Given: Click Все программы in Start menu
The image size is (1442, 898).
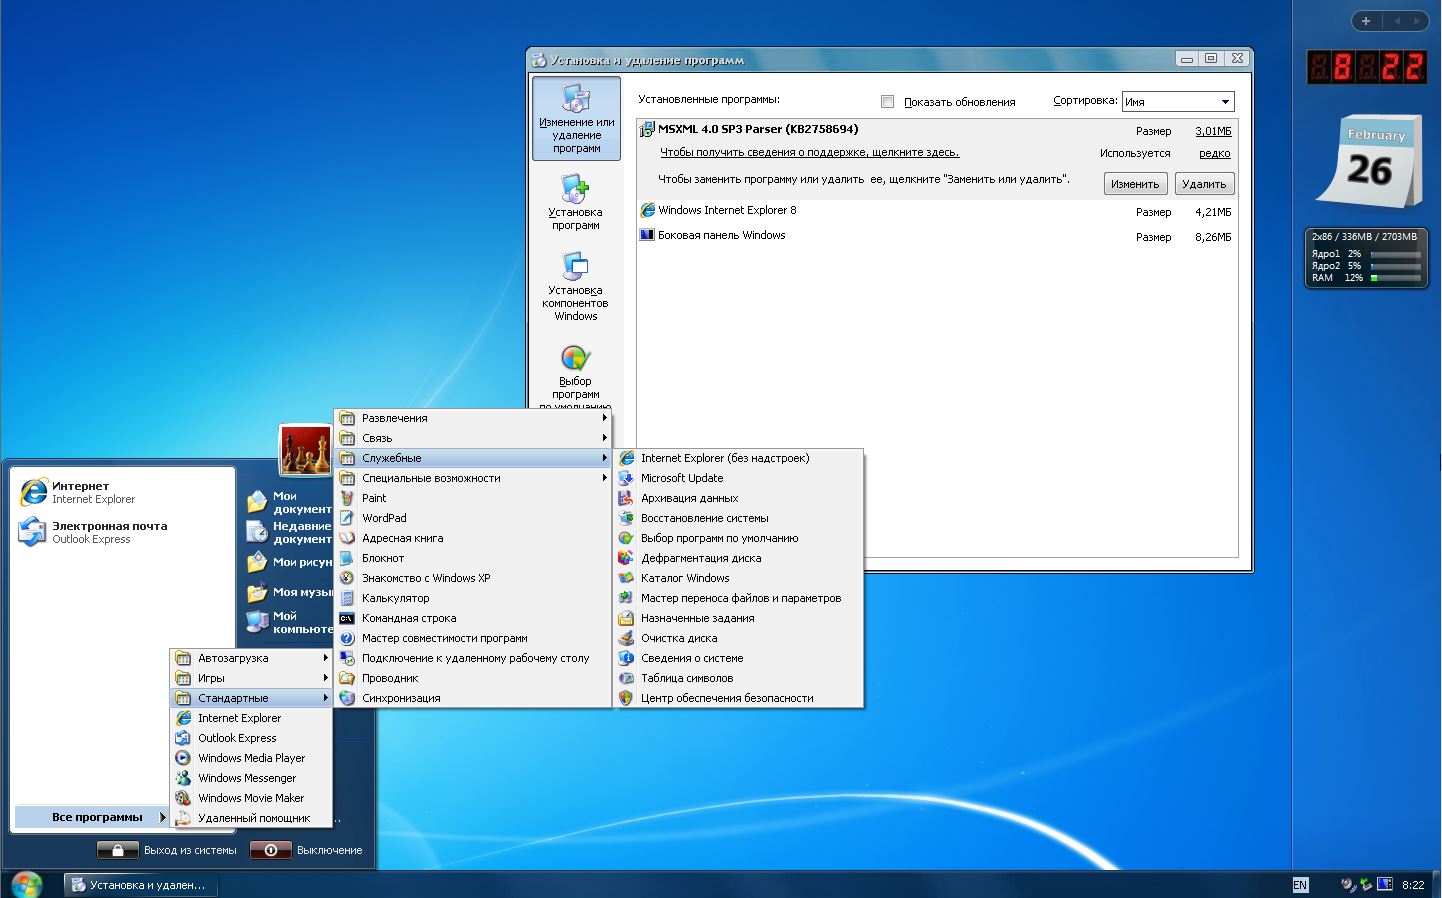Looking at the screenshot, I should tap(90, 817).
